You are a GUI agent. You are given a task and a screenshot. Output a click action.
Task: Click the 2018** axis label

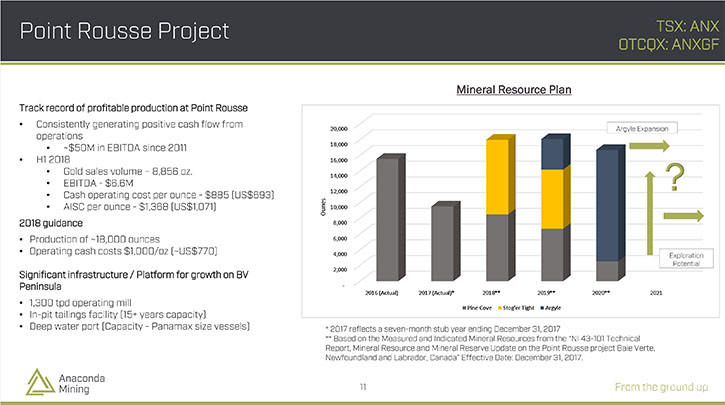(491, 293)
